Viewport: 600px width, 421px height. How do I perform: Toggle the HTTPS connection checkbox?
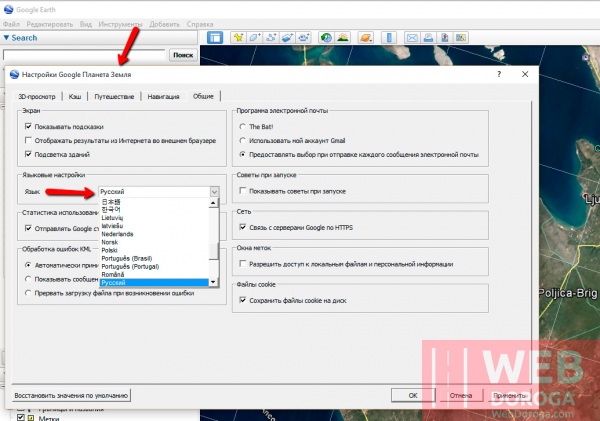(243, 227)
